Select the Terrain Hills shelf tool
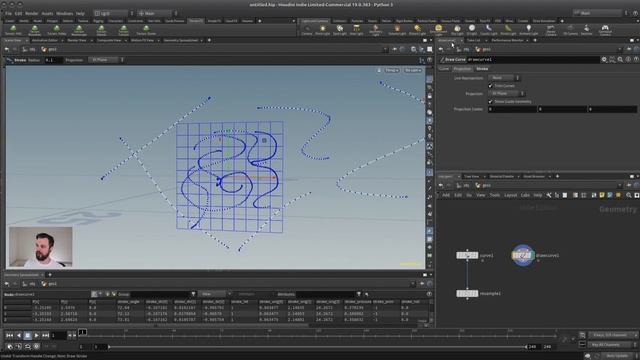This screenshot has height=360, width=640. 13,30
